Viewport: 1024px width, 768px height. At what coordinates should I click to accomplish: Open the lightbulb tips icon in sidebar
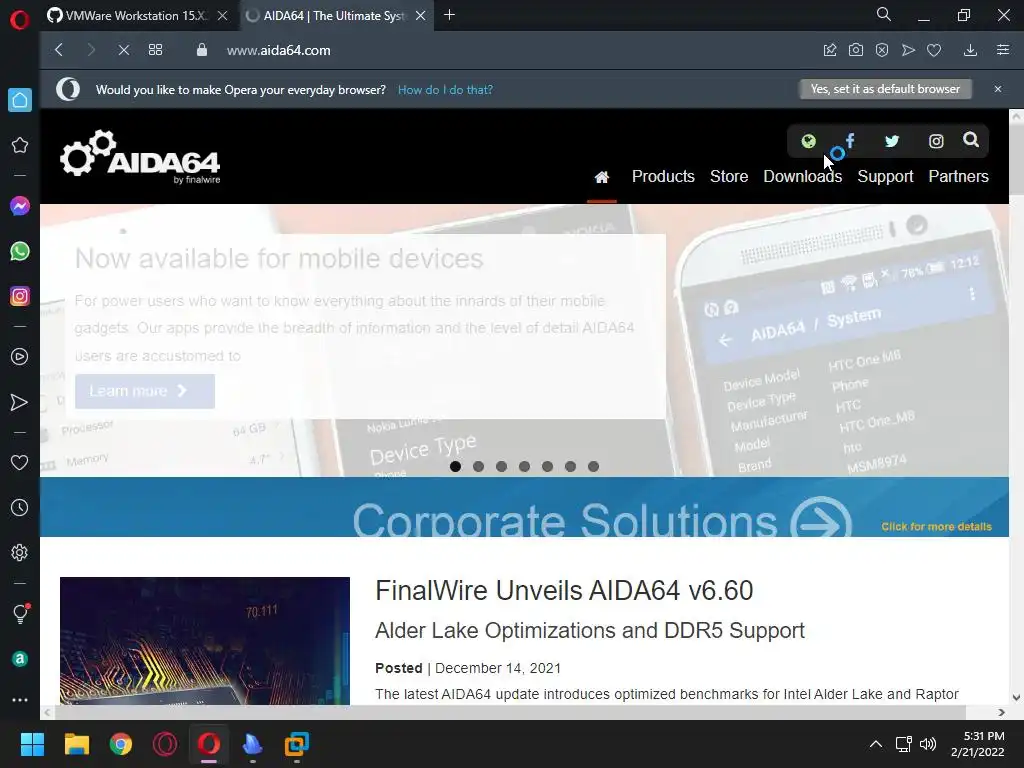[20, 613]
